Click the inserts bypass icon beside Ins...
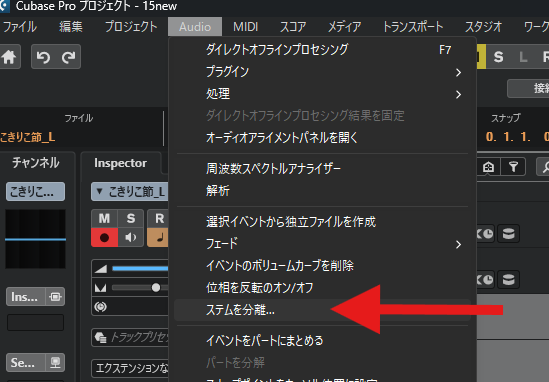Screen dimensions: 549x382 point(55,297)
